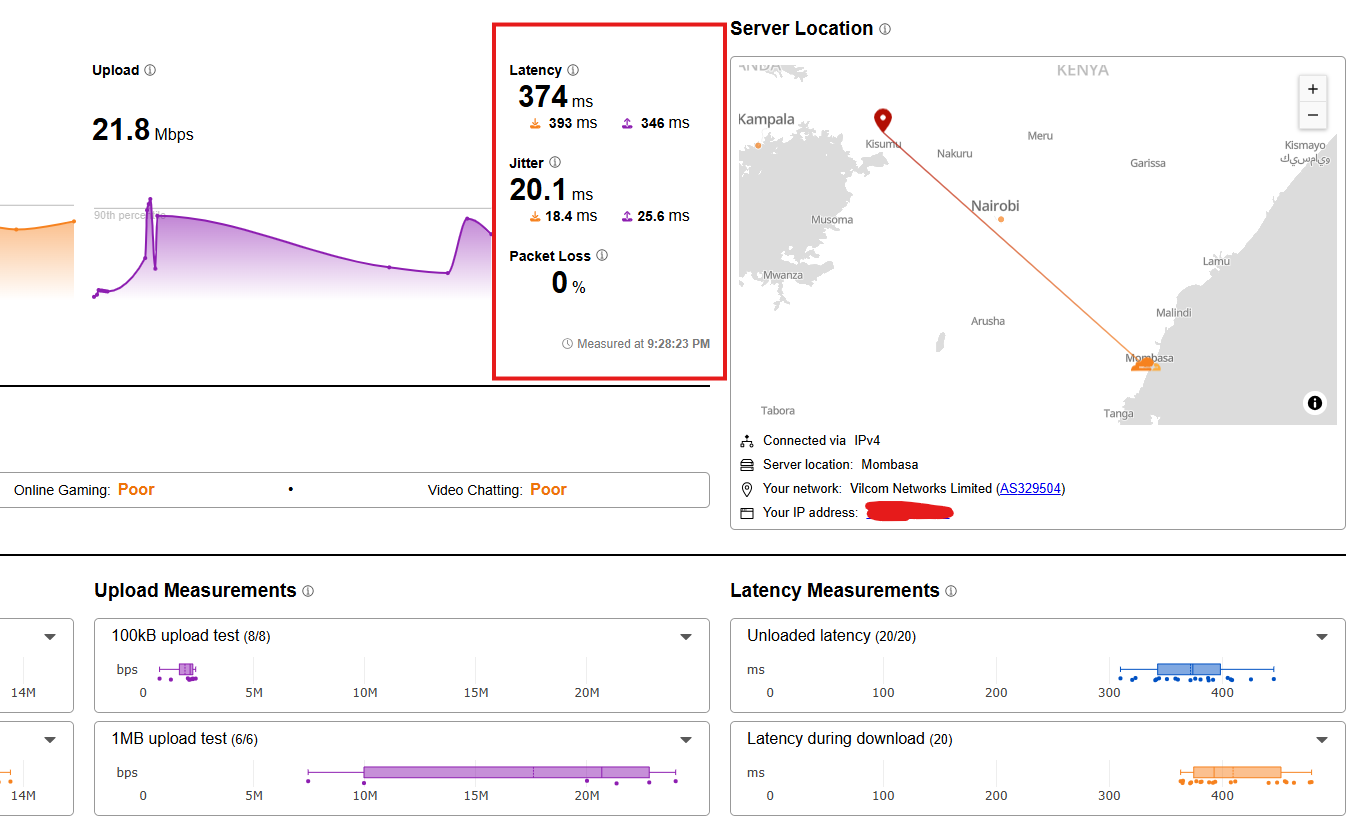Zoom in on the server map
The width and height of the screenshot is (1355, 819).
coord(1313,88)
